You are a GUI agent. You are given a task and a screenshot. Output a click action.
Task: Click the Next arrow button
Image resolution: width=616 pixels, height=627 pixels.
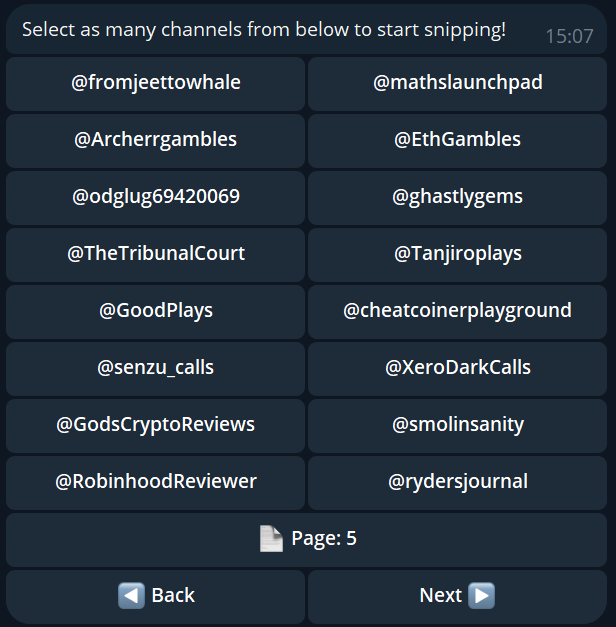(457, 596)
